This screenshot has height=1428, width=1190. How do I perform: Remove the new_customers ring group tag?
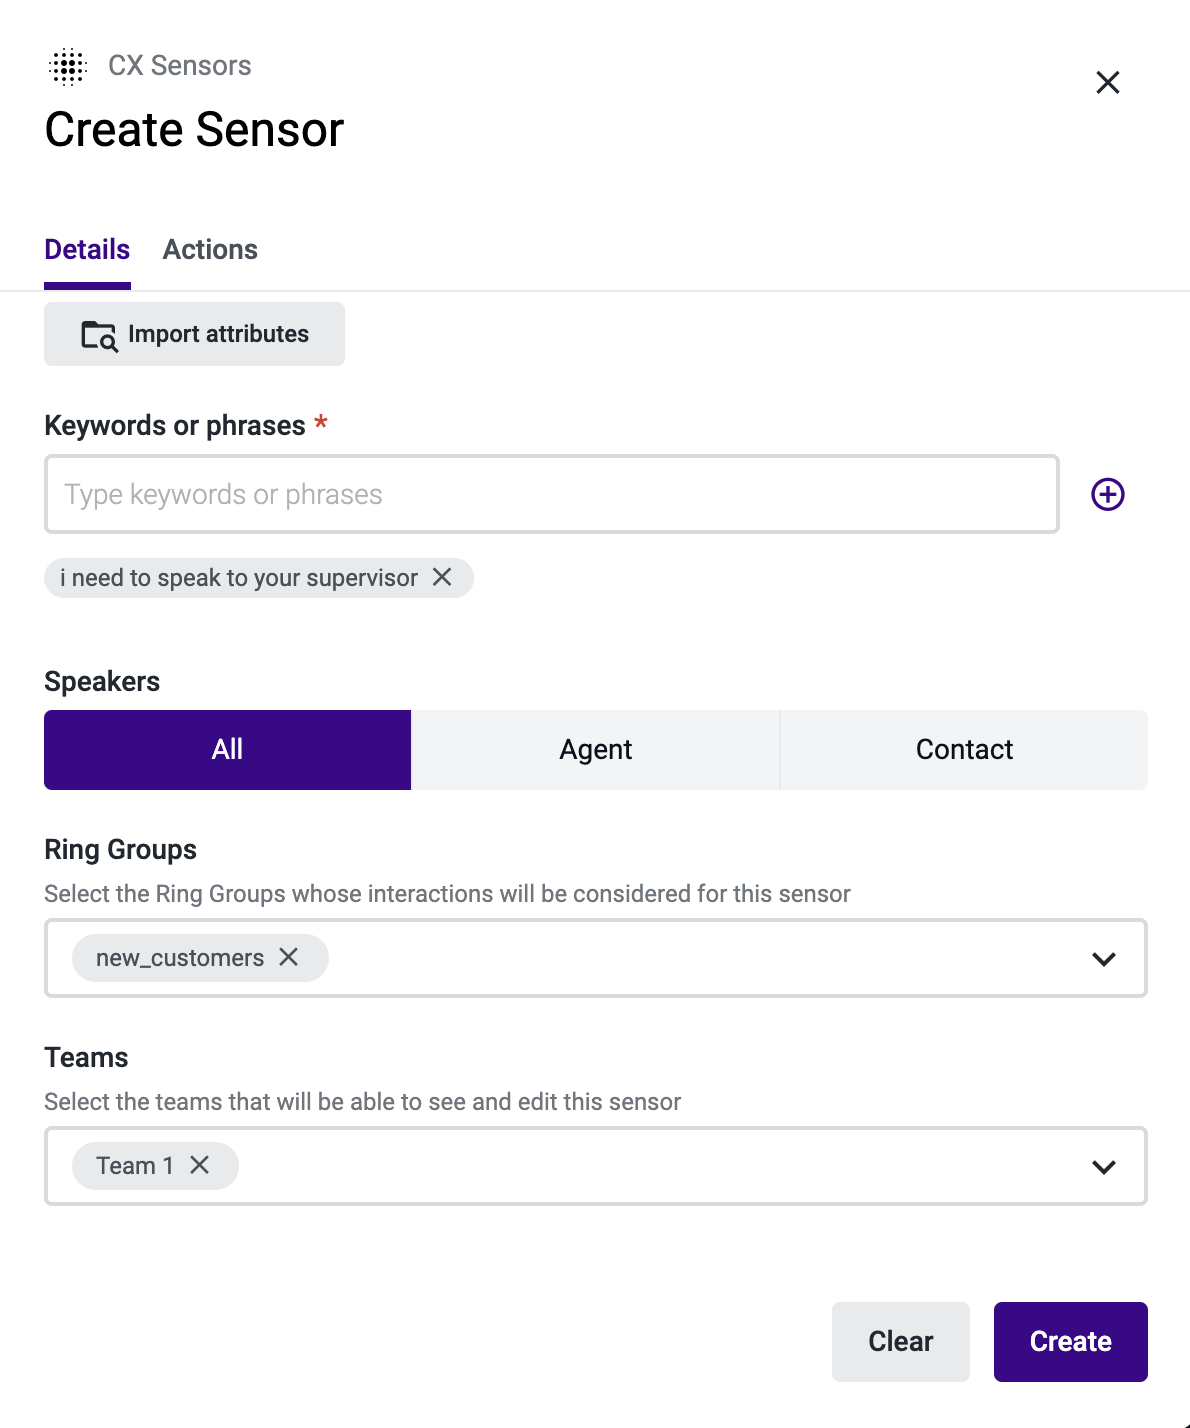(289, 957)
